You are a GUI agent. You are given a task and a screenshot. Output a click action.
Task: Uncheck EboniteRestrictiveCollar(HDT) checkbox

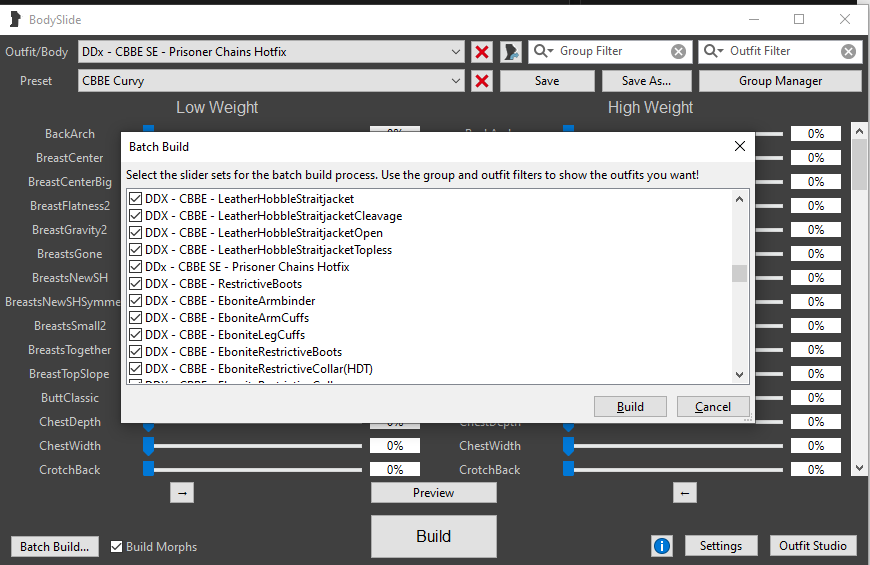pyautogui.click(x=135, y=369)
